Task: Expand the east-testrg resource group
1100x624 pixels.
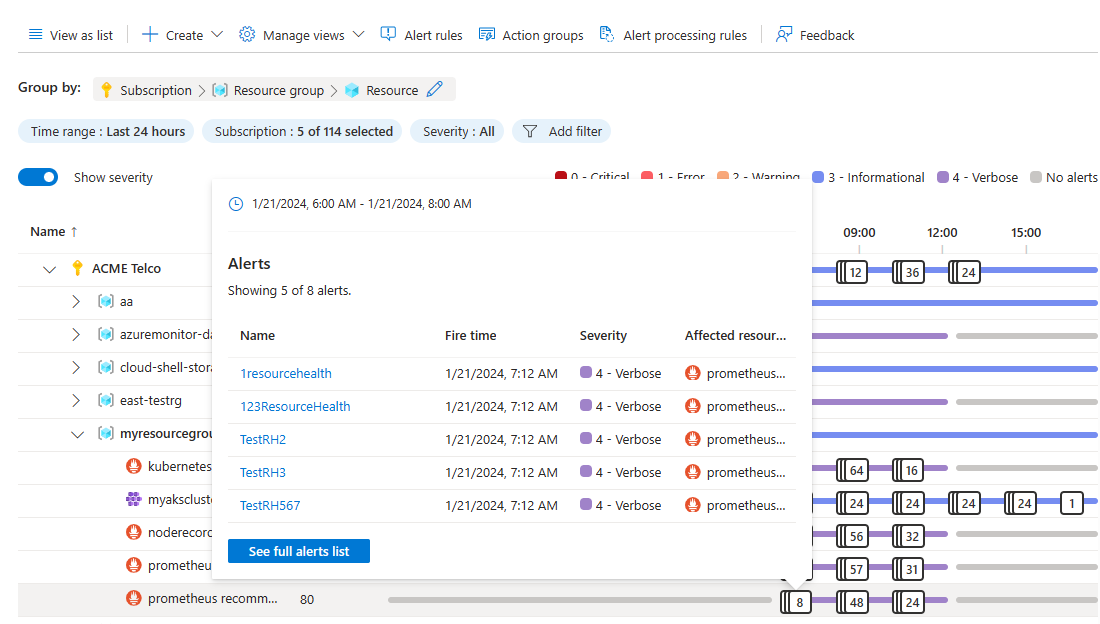Action: point(76,401)
